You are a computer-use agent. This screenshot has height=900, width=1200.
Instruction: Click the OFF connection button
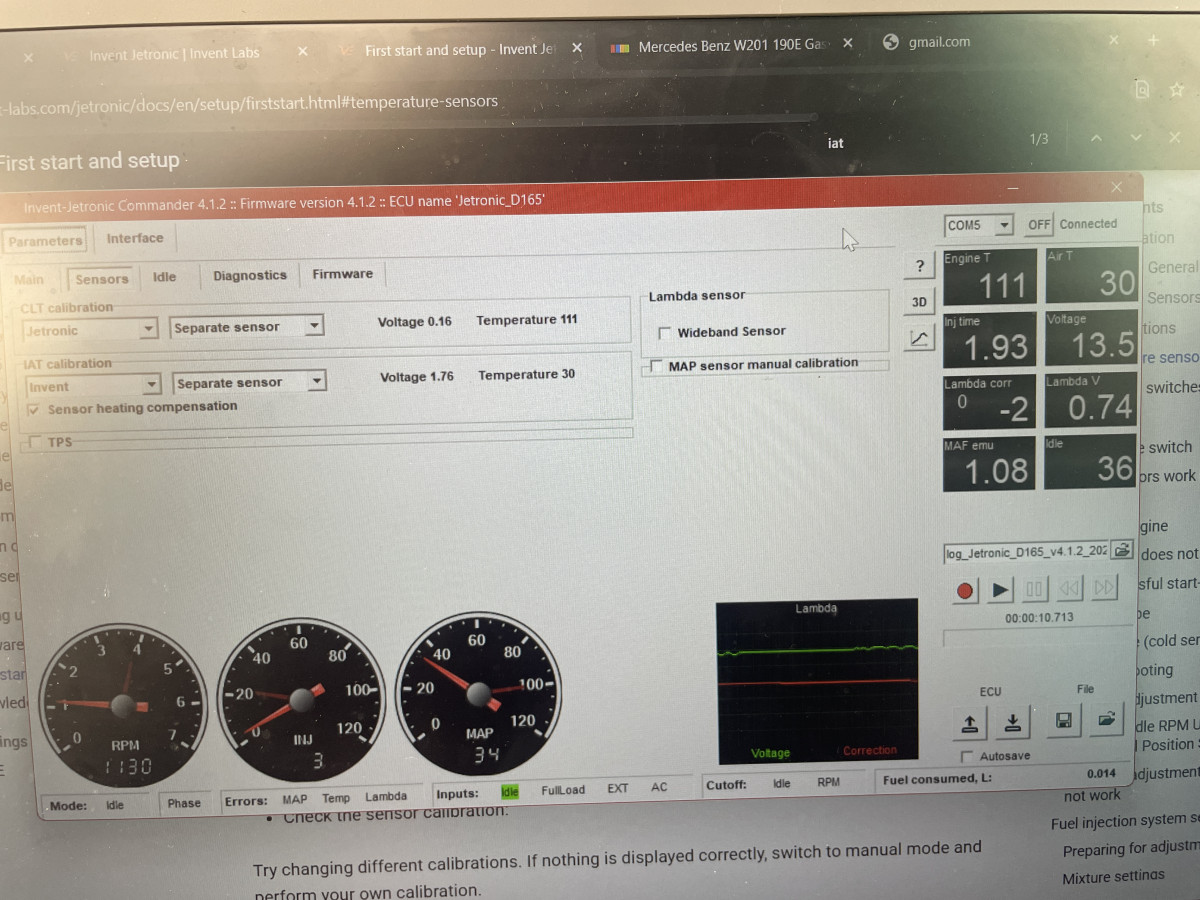[x=1039, y=225]
